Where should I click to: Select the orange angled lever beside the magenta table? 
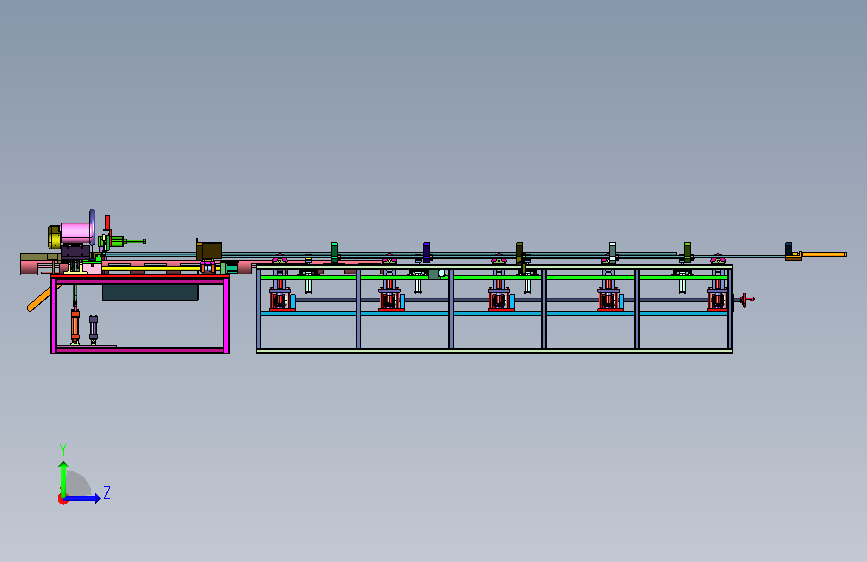(41, 300)
